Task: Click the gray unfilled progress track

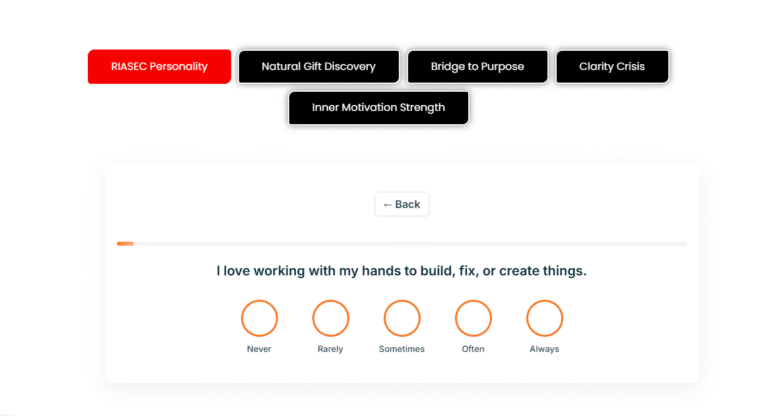Action: pyautogui.click(x=410, y=243)
